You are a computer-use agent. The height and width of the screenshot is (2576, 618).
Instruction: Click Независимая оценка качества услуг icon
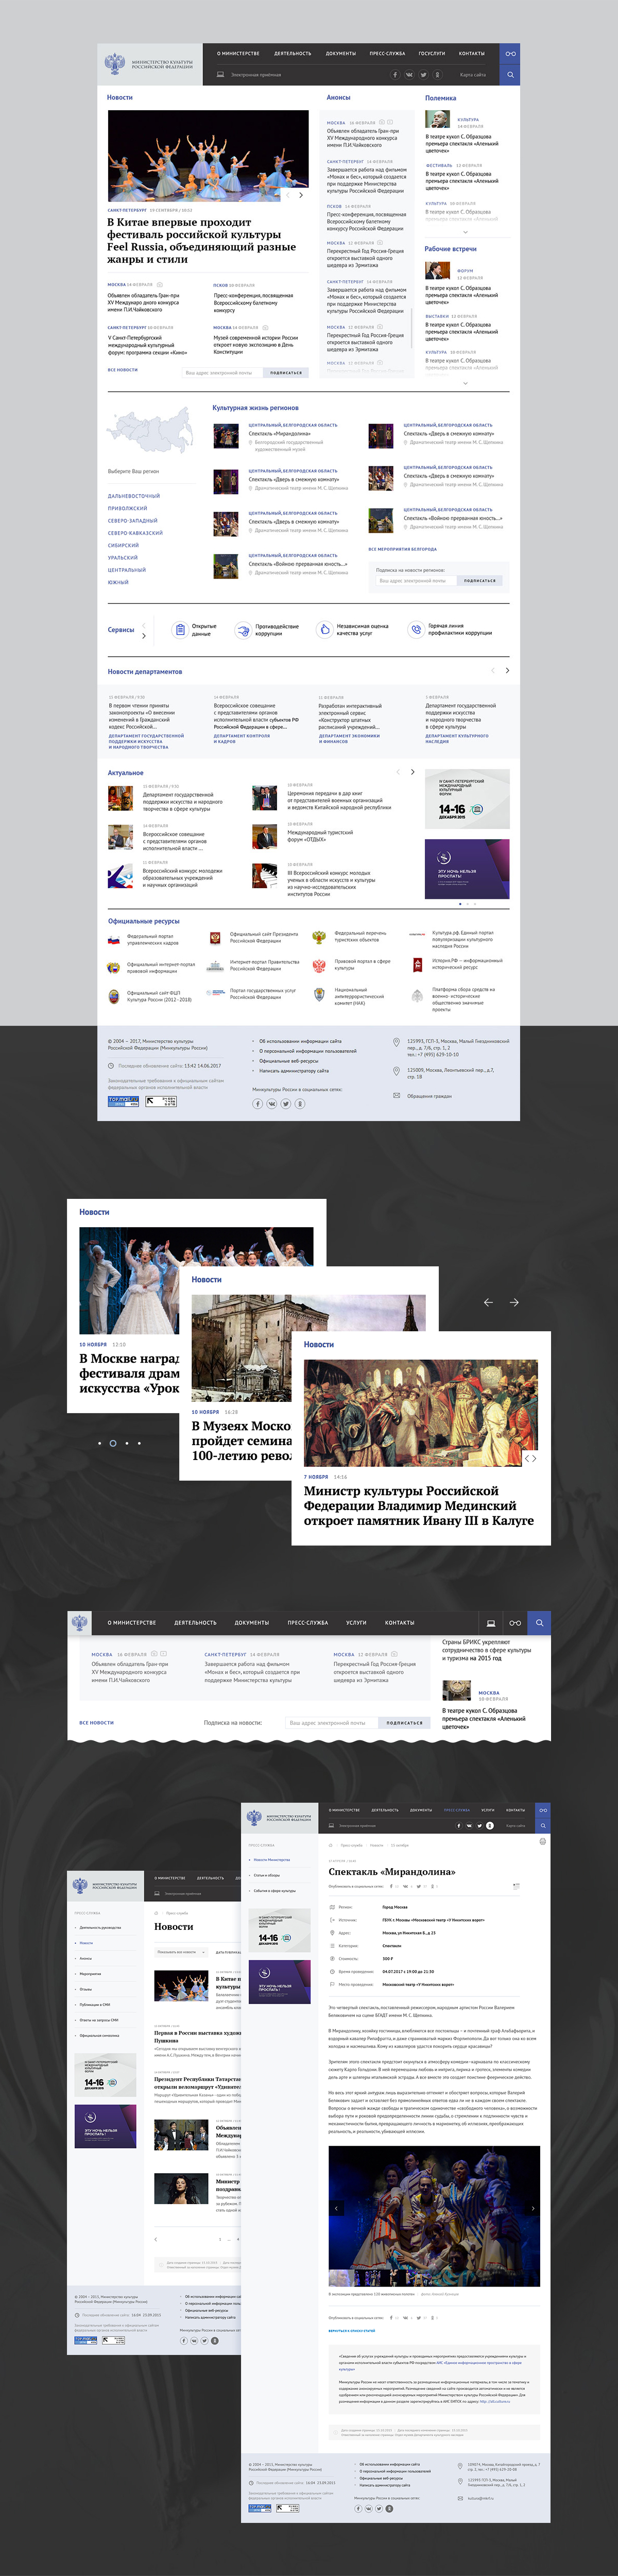coord(324,630)
